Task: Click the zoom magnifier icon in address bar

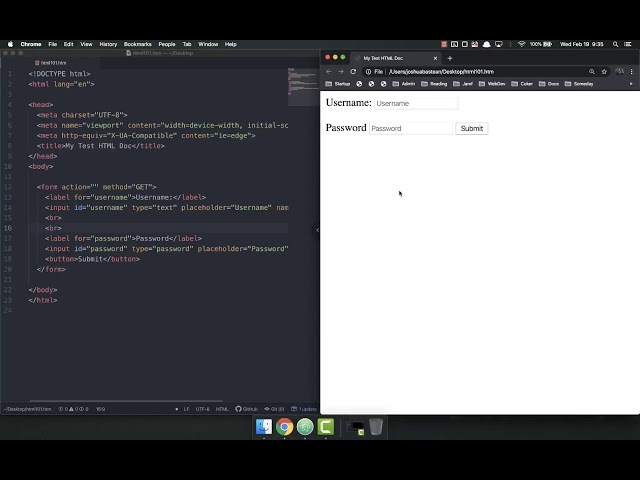Action: tap(591, 72)
